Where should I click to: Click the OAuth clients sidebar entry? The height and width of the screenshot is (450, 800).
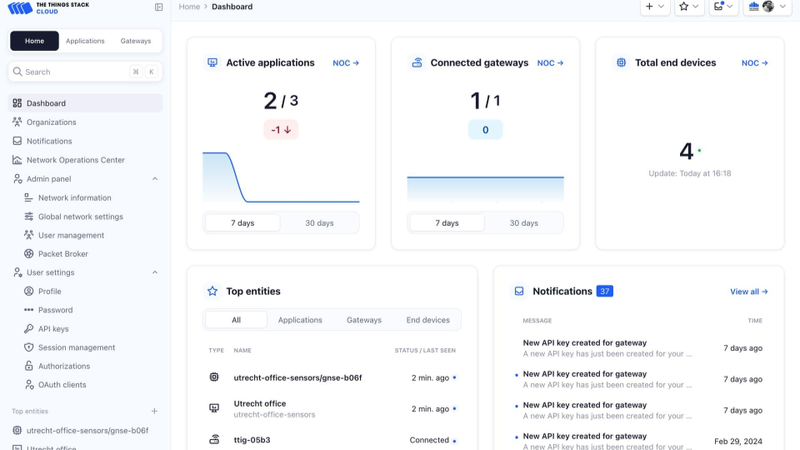click(62, 385)
